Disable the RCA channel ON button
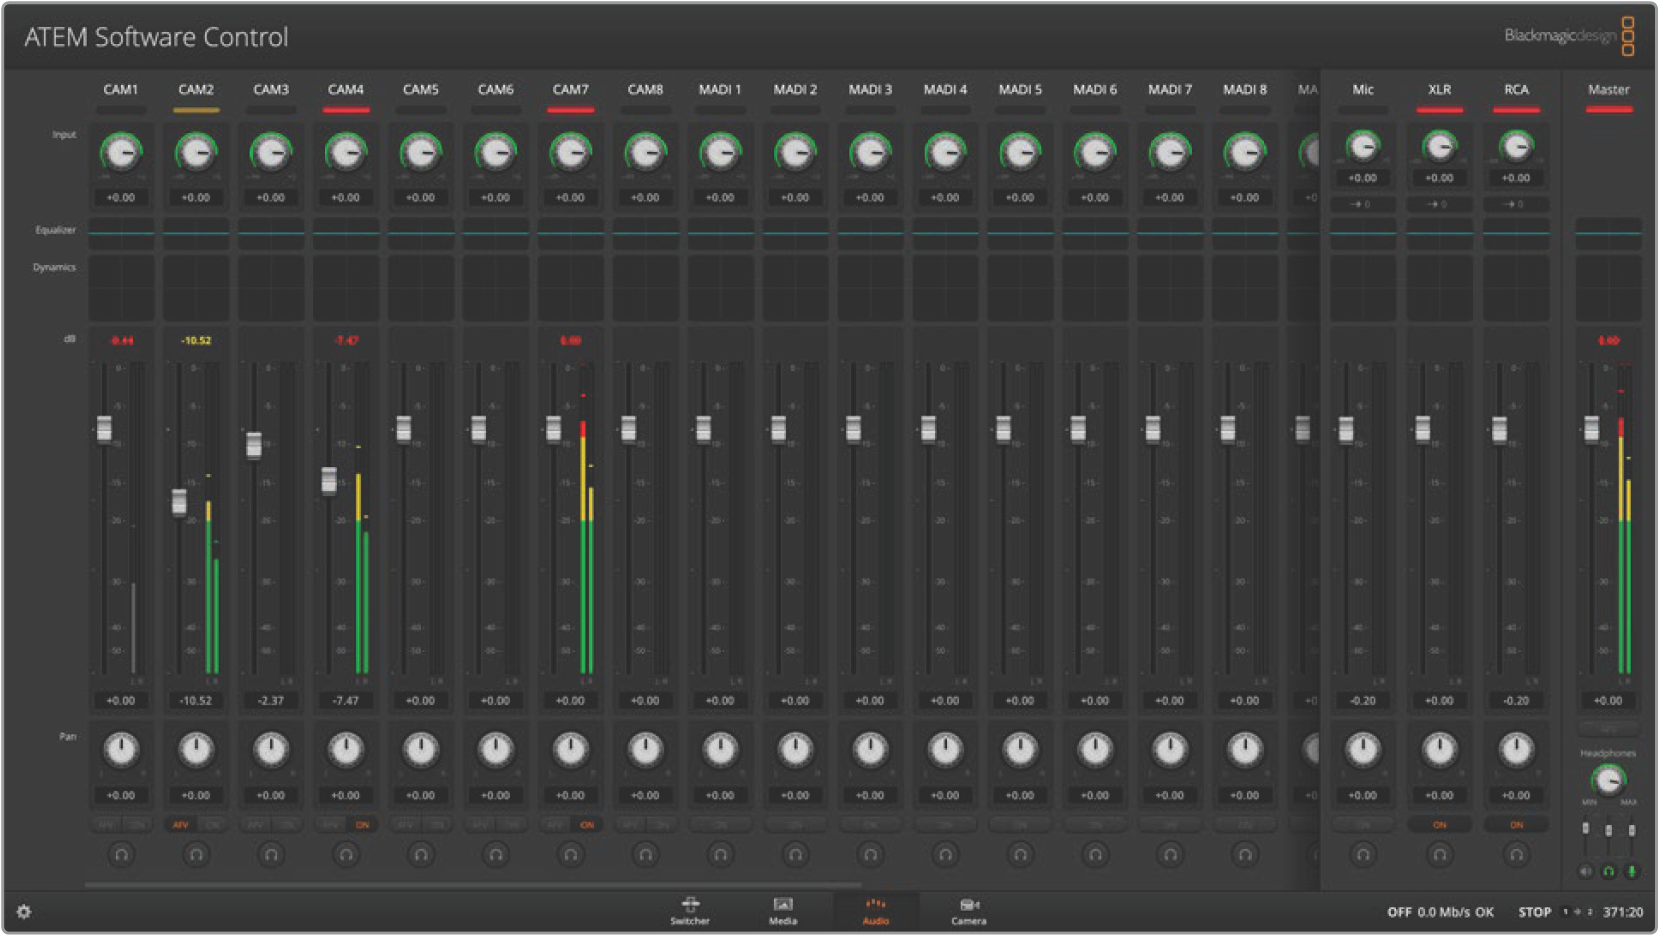 [1516, 825]
